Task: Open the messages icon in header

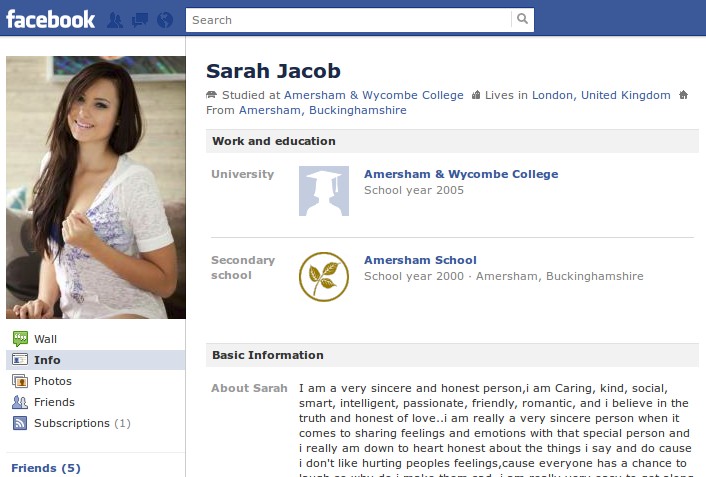Action: coord(140,20)
